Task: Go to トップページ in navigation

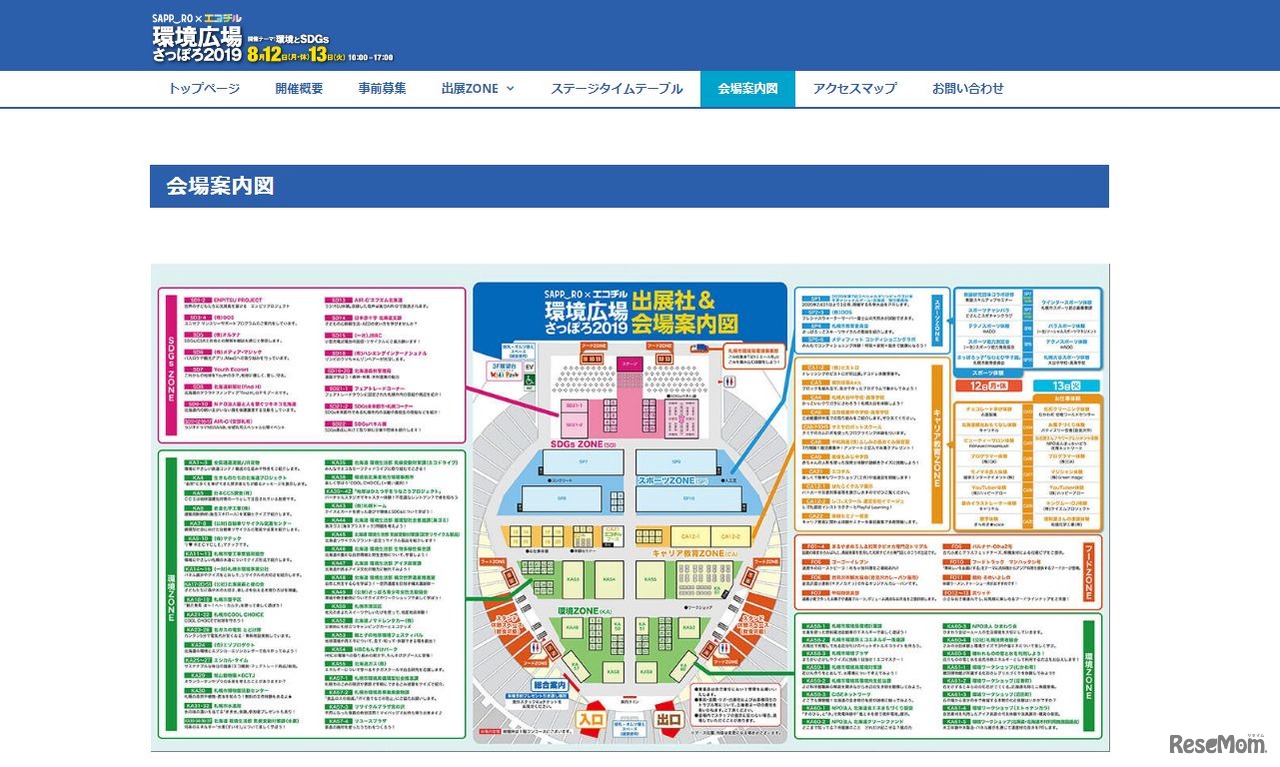Action: click(x=204, y=88)
